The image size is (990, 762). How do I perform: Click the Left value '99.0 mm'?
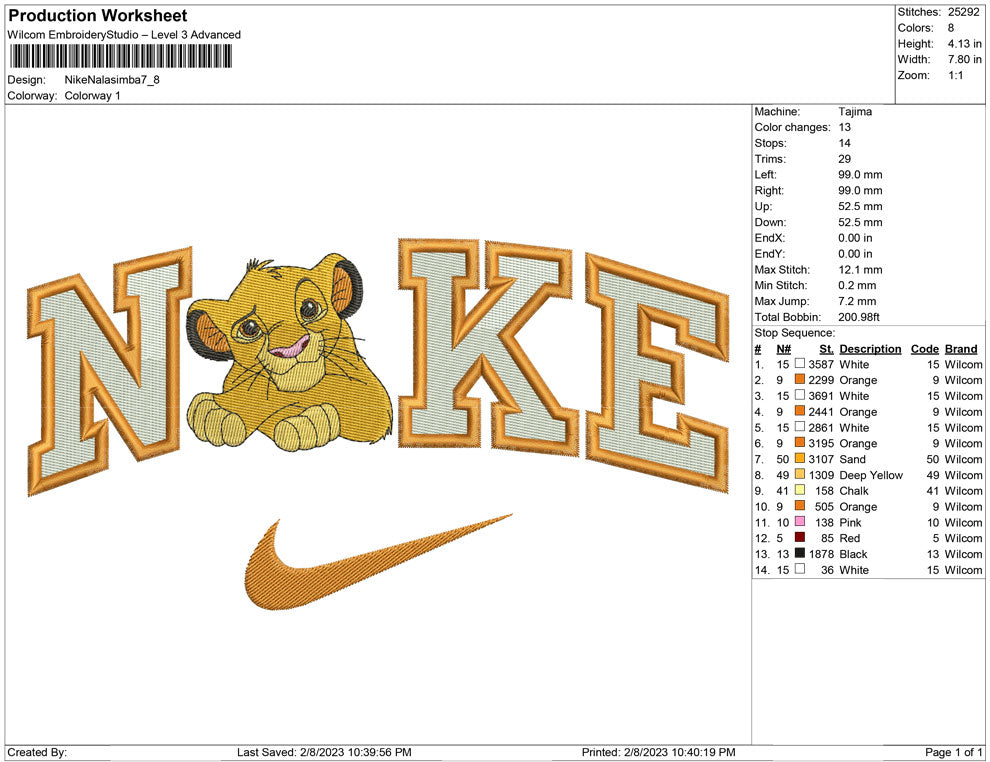(x=860, y=174)
